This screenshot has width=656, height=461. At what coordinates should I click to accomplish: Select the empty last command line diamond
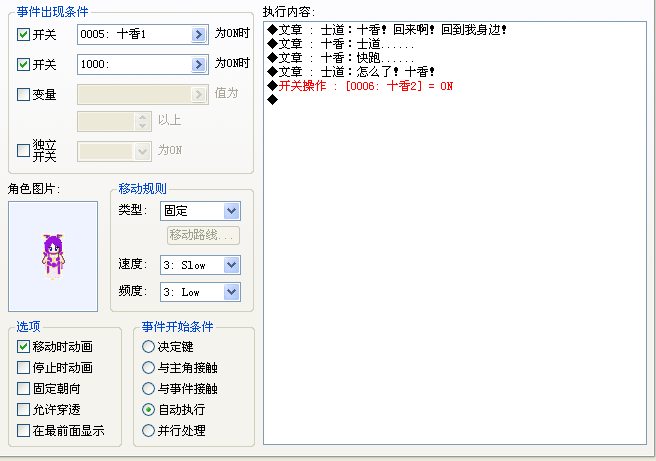[272, 100]
